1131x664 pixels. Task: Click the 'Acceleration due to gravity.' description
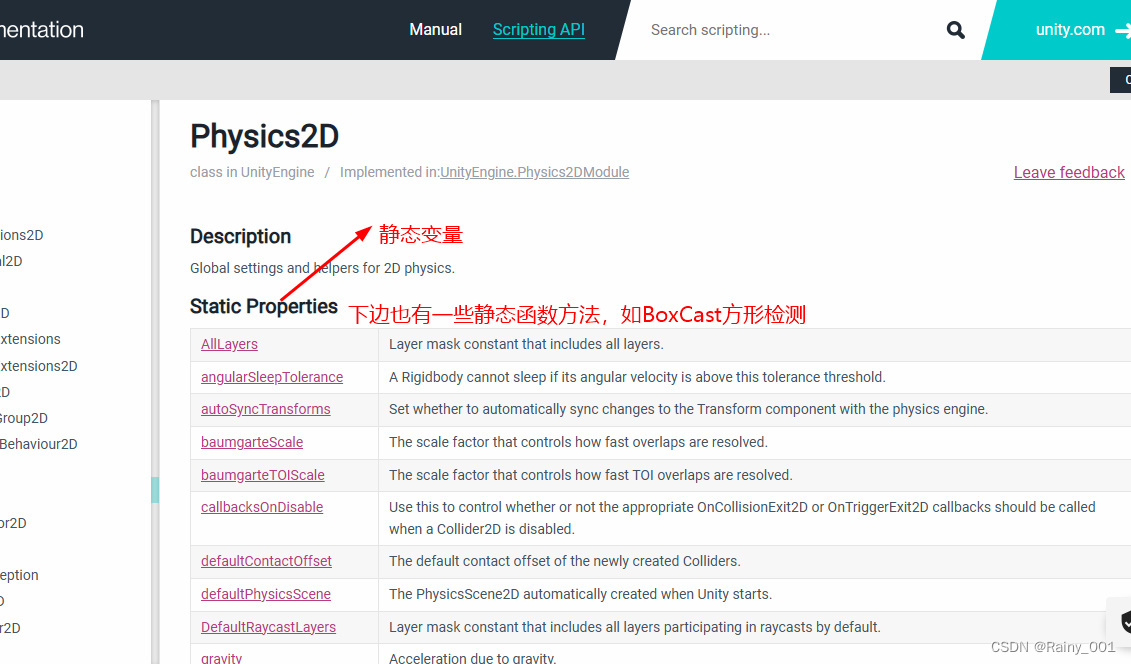point(472,658)
